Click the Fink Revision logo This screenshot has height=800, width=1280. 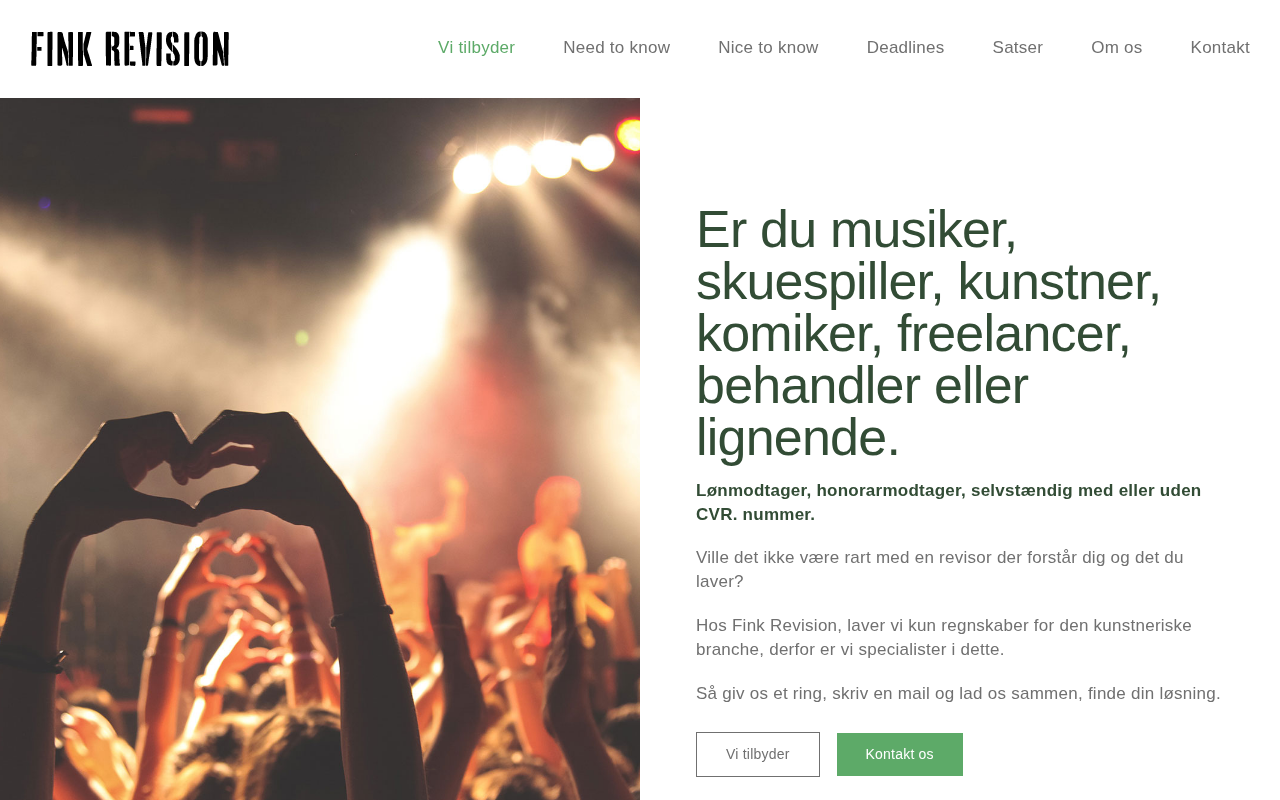[130, 49]
